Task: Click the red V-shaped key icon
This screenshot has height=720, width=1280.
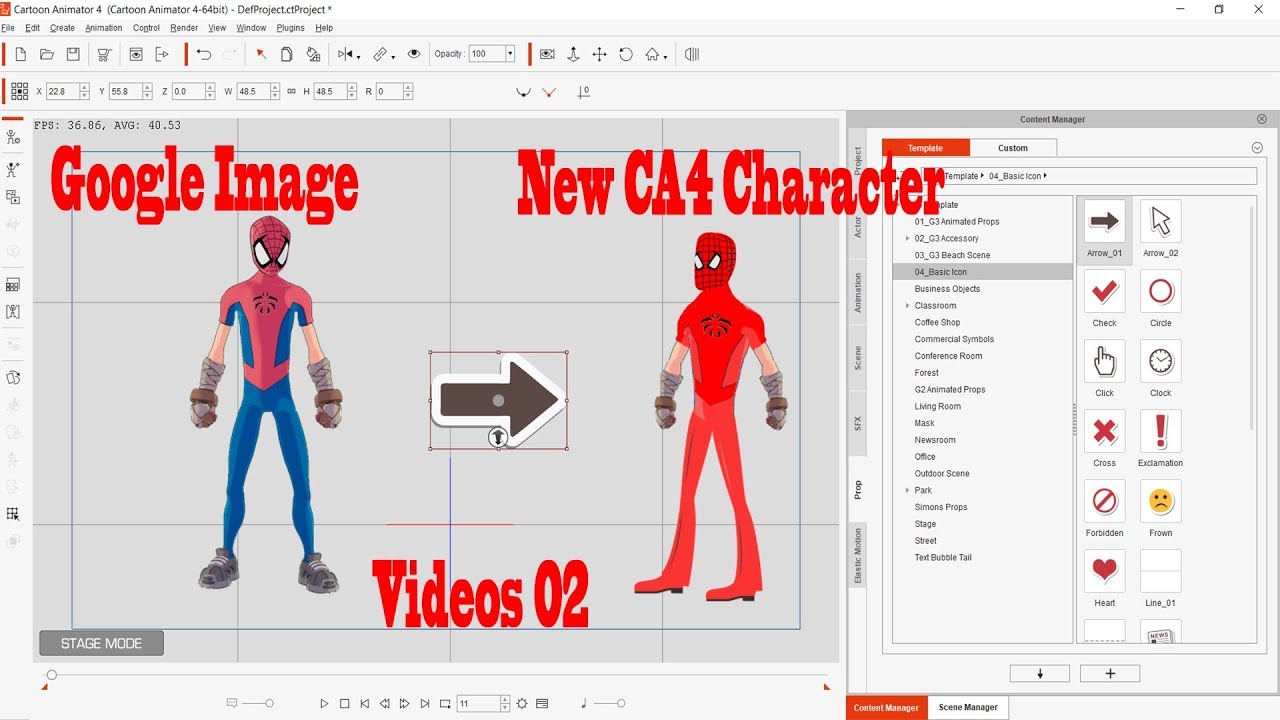Action: tap(549, 92)
